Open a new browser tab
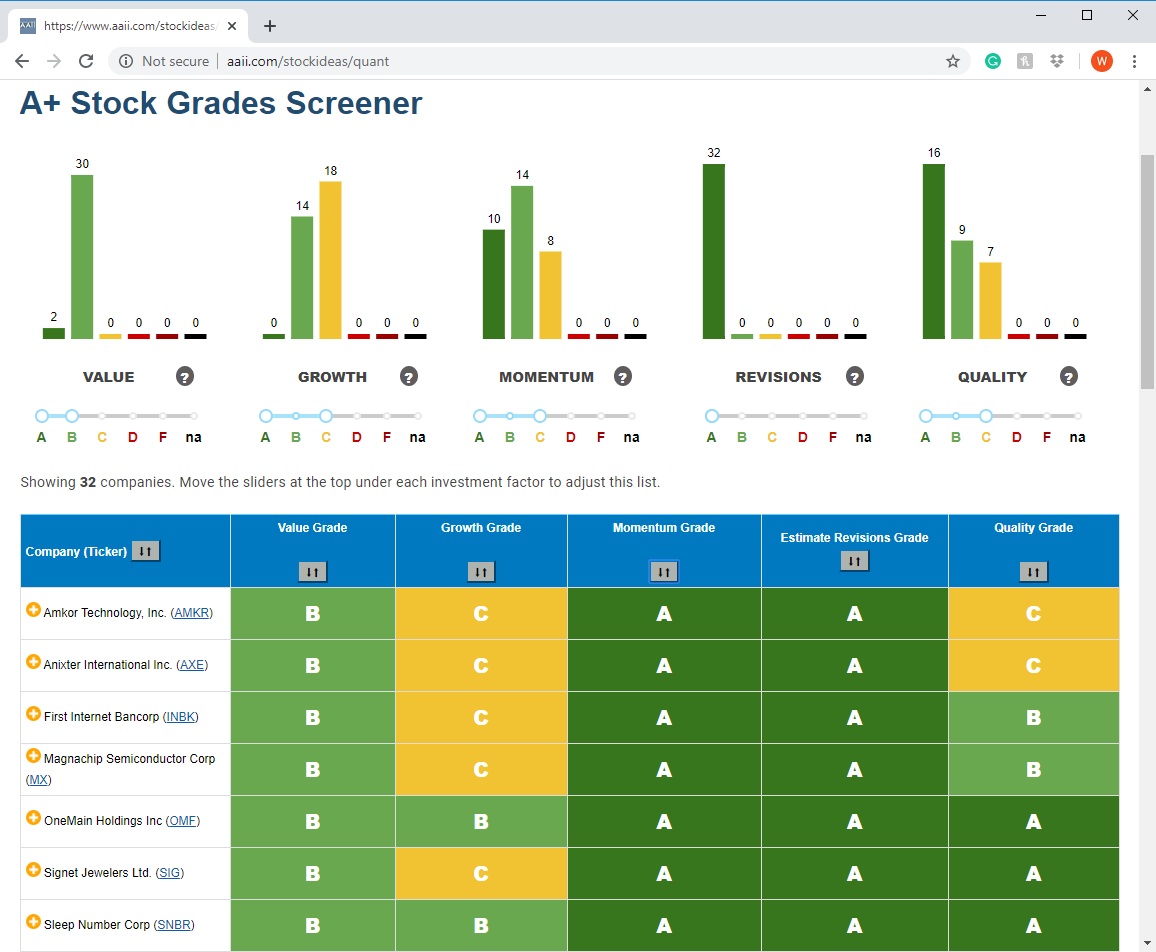 pos(270,26)
